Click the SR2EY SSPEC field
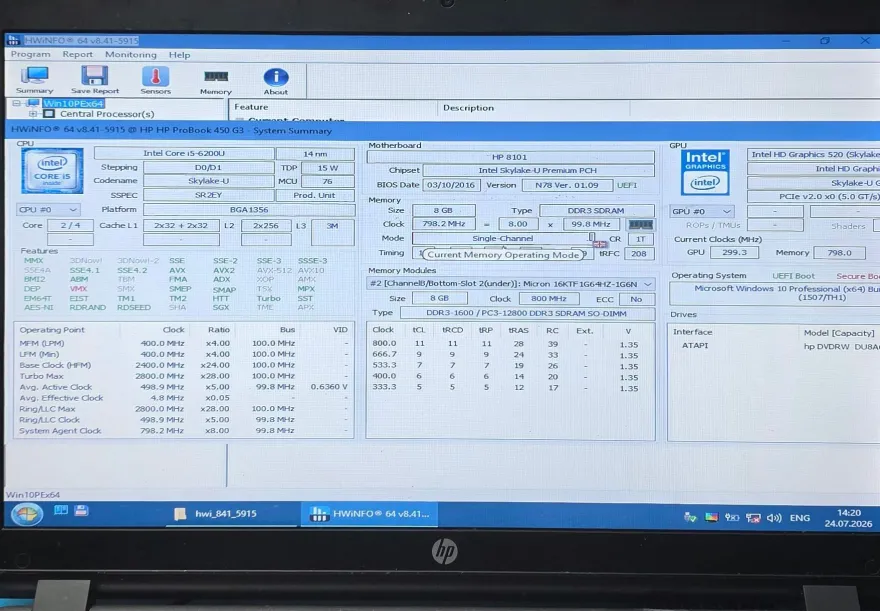Screen dimensions: 880x611 click(x=208, y=195)
